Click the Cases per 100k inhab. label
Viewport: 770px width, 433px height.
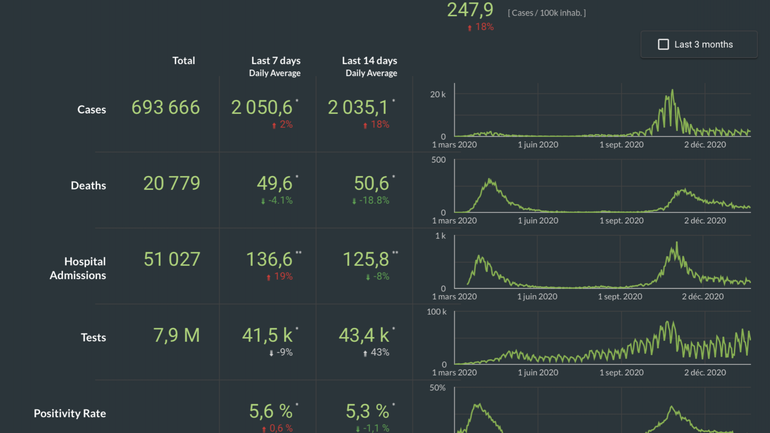(x=547, y=13)
